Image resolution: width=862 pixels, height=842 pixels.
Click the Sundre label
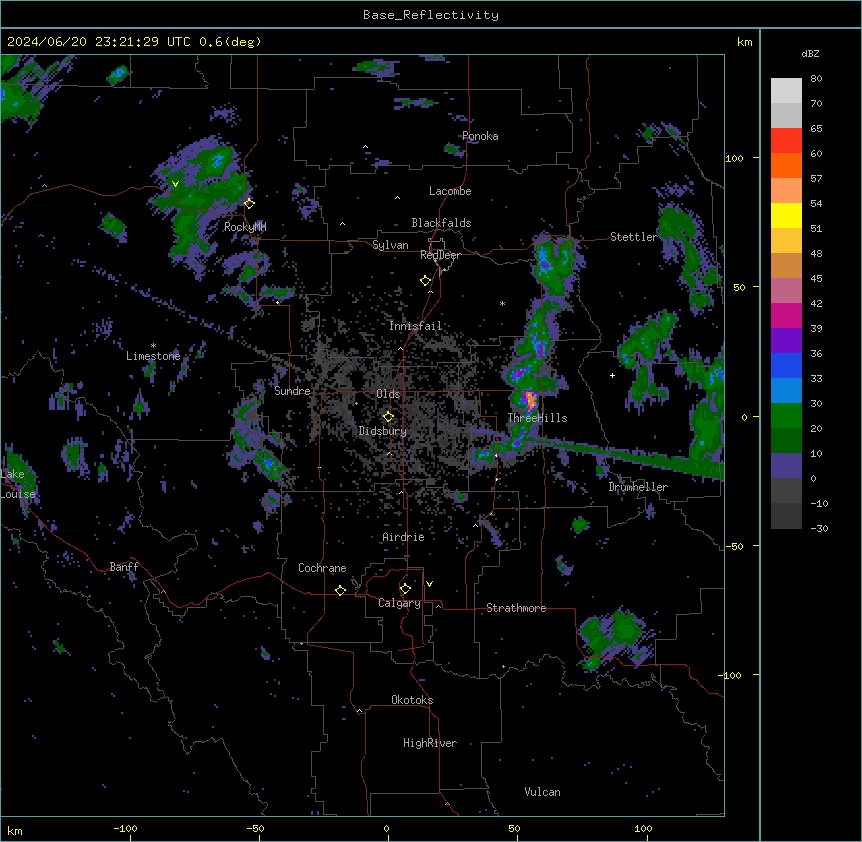(x=292, y=391)
